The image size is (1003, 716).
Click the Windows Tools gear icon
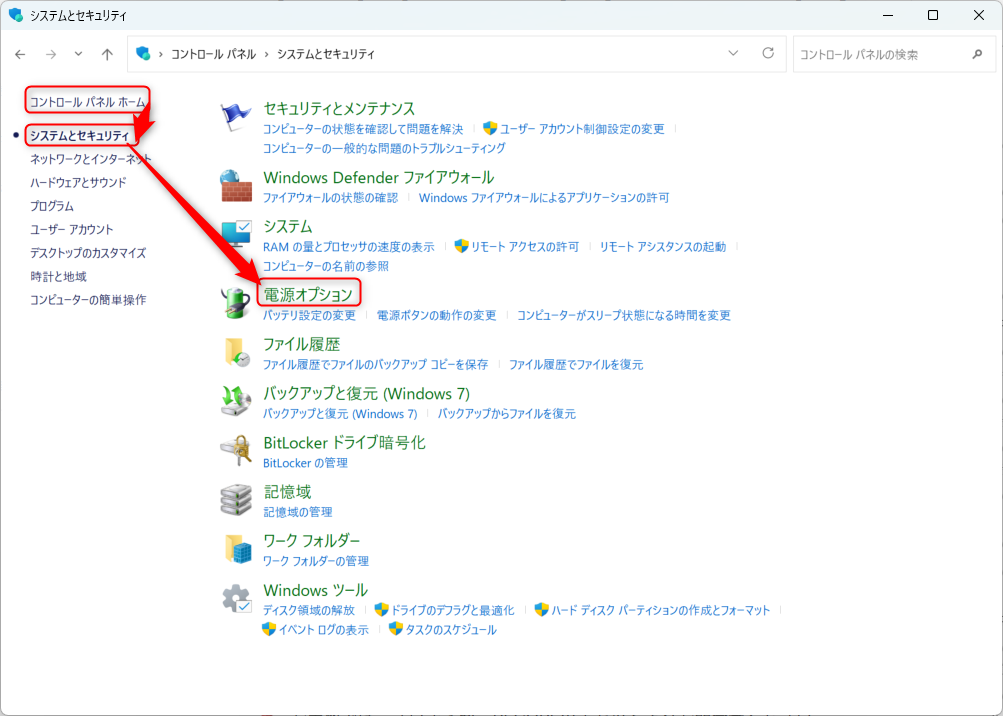point(237,599)
